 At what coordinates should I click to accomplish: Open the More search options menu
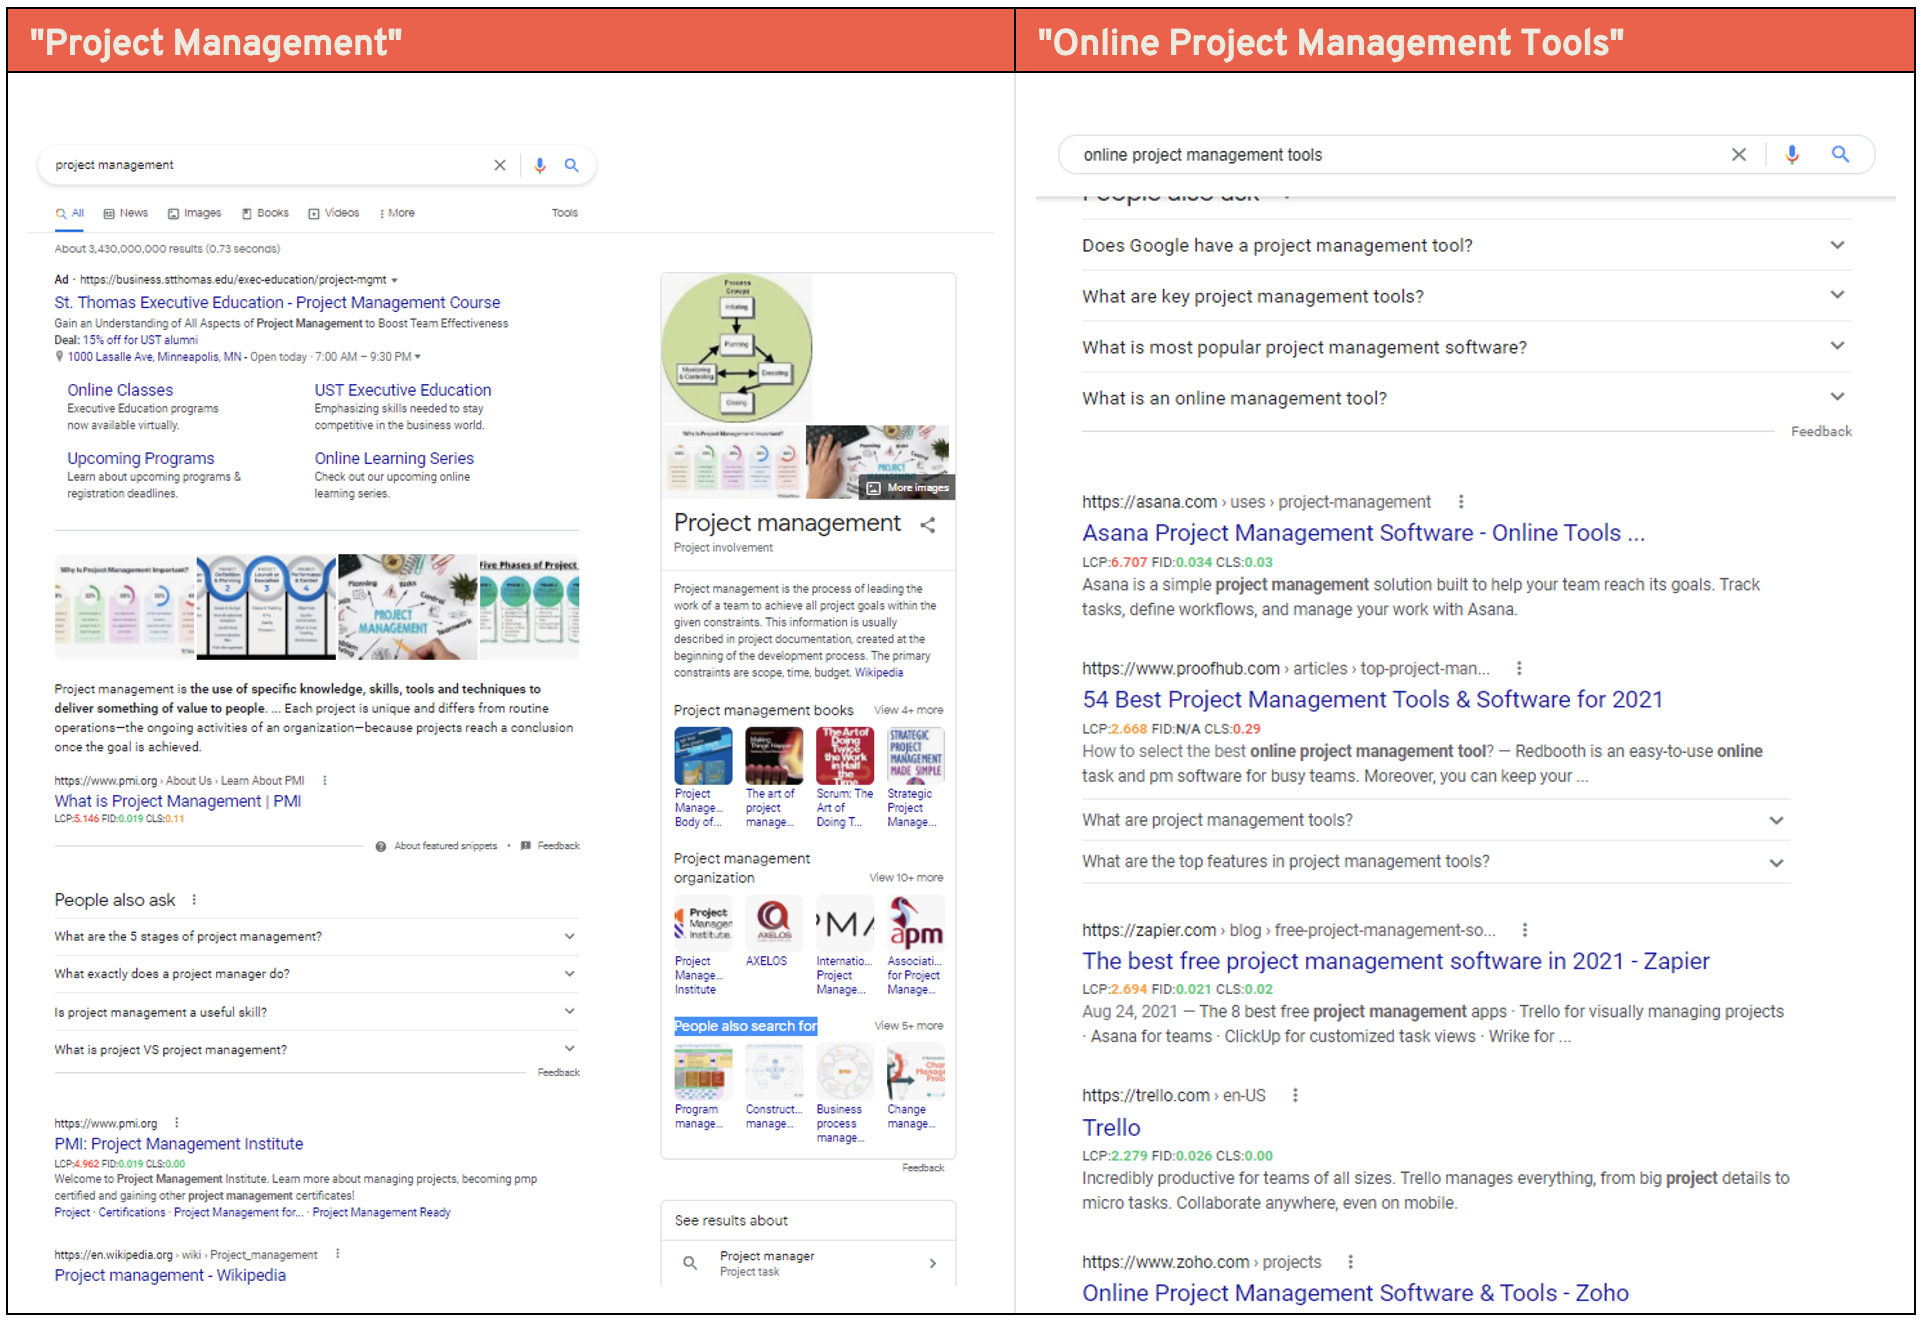point(397,213)
